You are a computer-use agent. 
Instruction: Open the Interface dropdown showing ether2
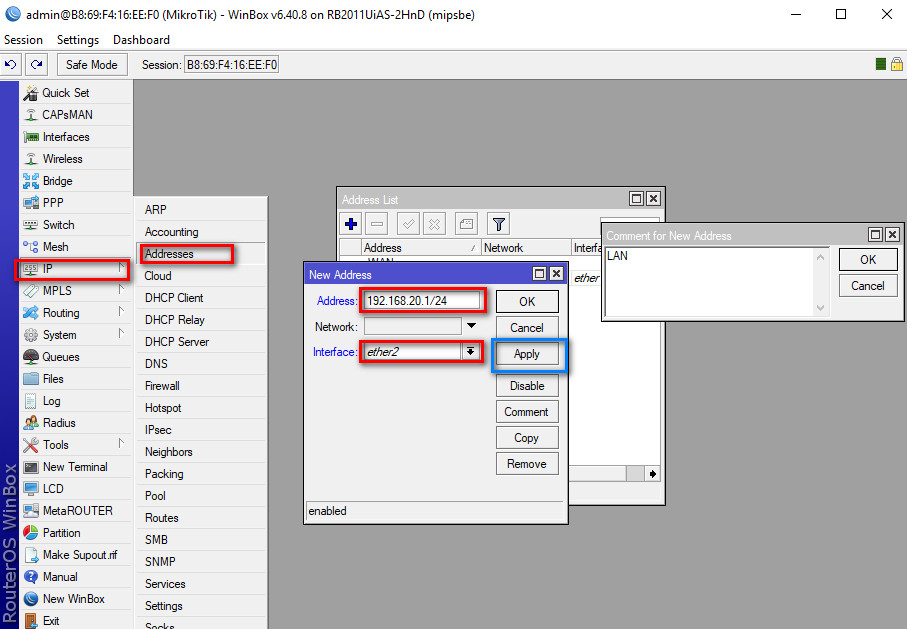[469, 352]
